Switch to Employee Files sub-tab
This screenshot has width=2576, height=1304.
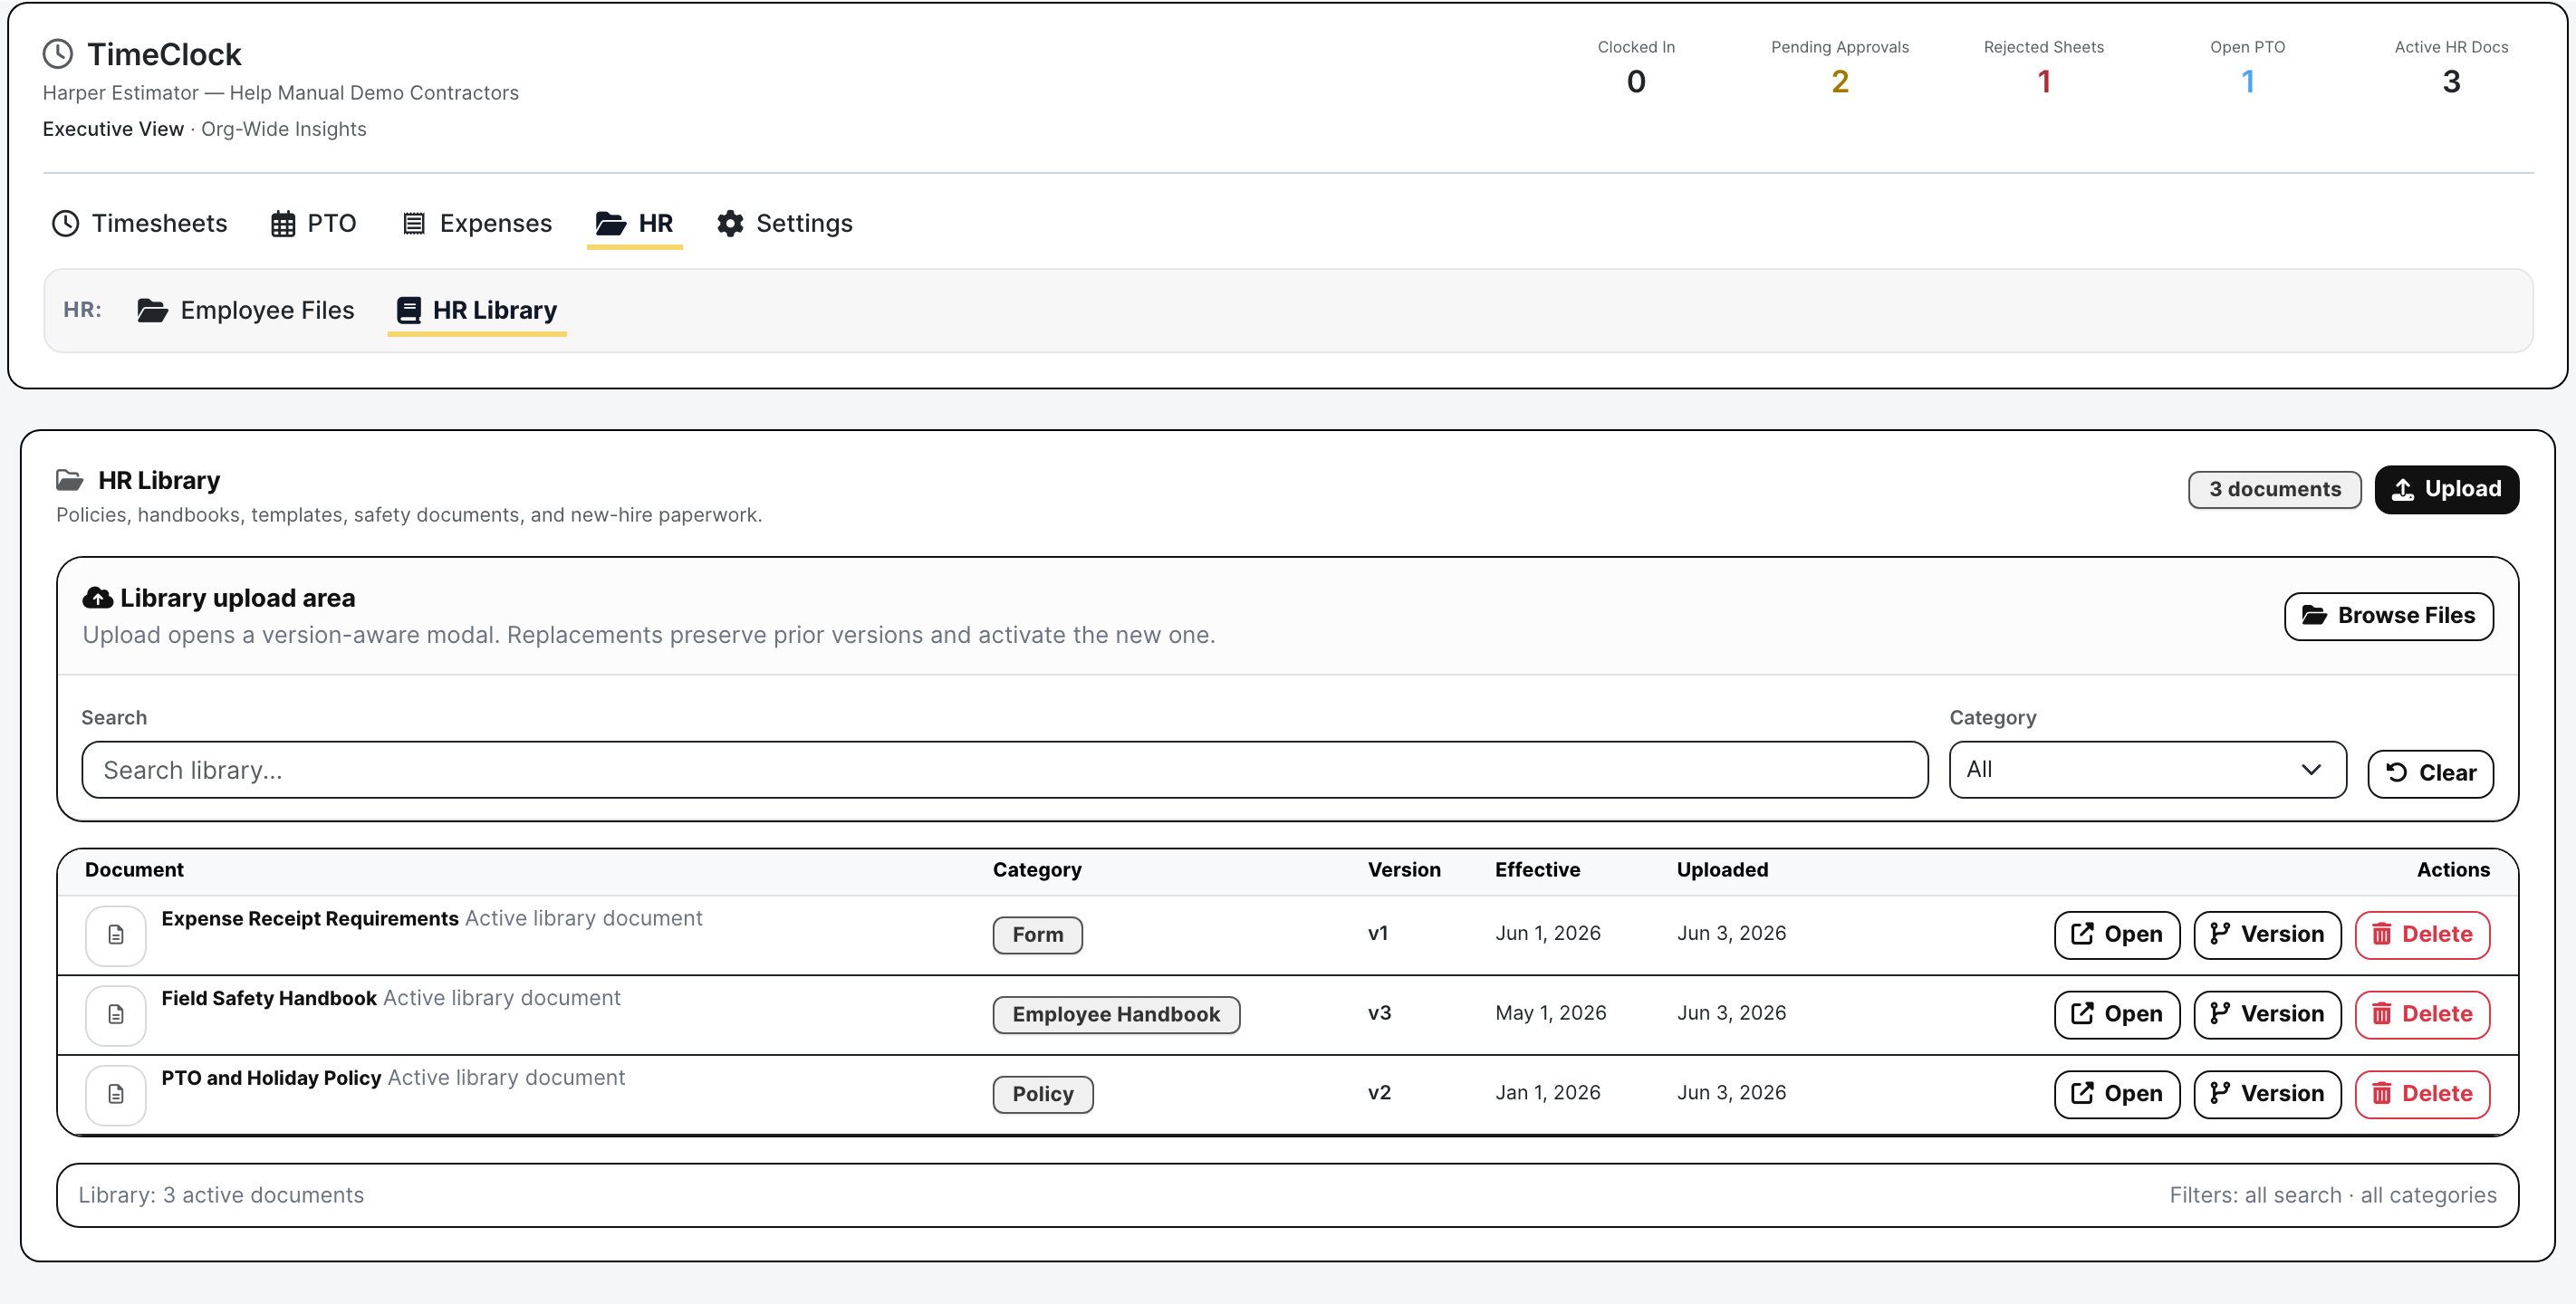coord(245,310)
